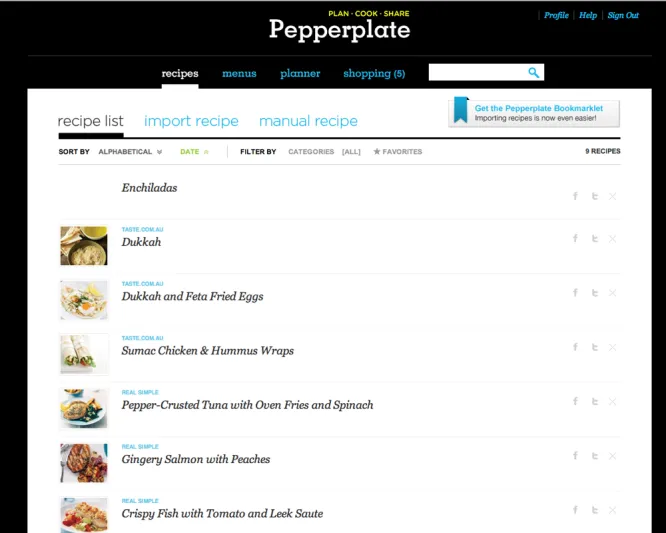Switch to the import recipe tab
This screenshot has width=666, height=533.
[191, 121]
